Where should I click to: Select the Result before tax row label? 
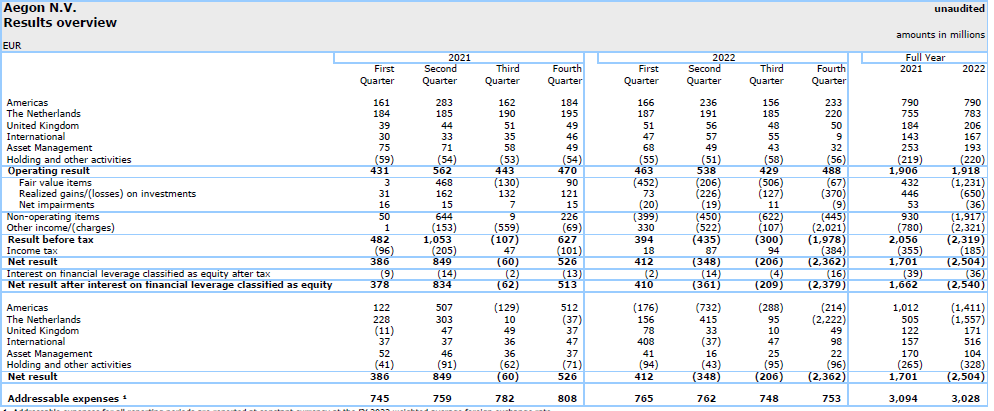(48, 240)
